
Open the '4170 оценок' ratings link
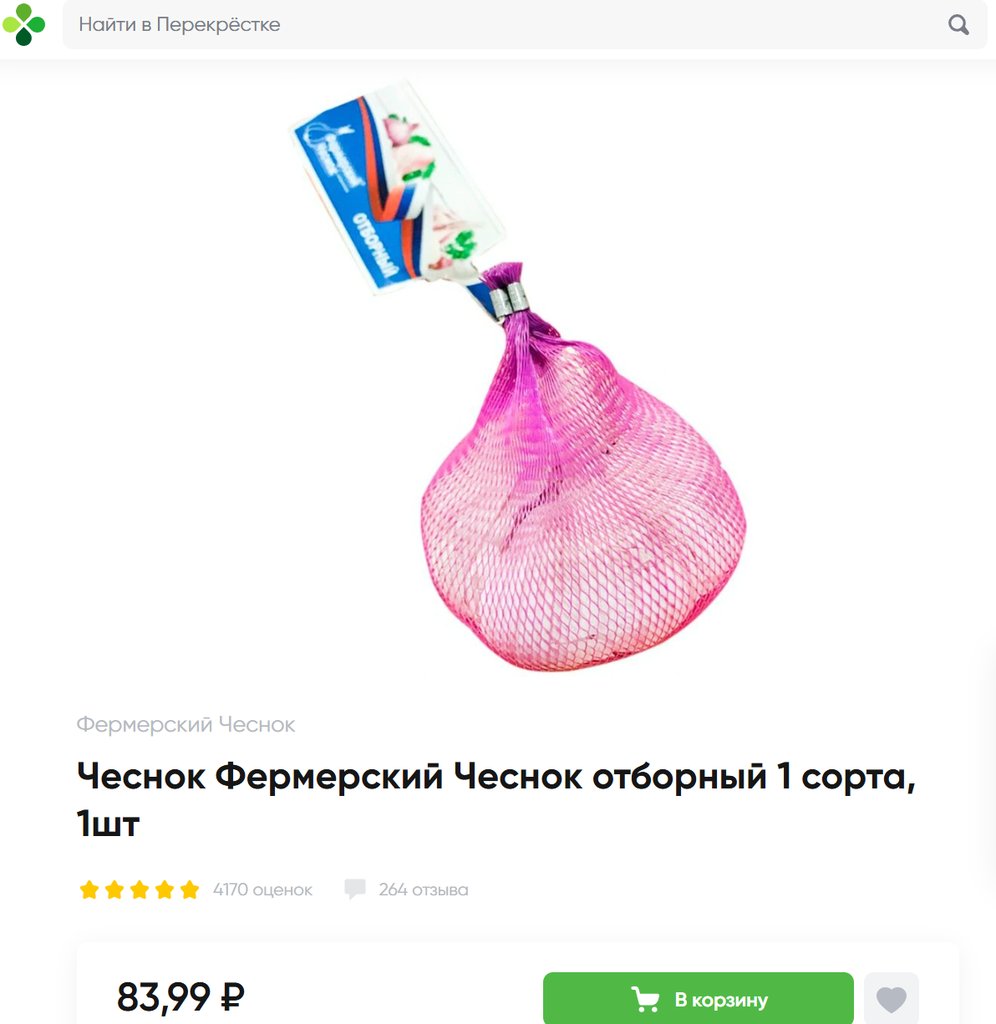[x=263, y=889]
